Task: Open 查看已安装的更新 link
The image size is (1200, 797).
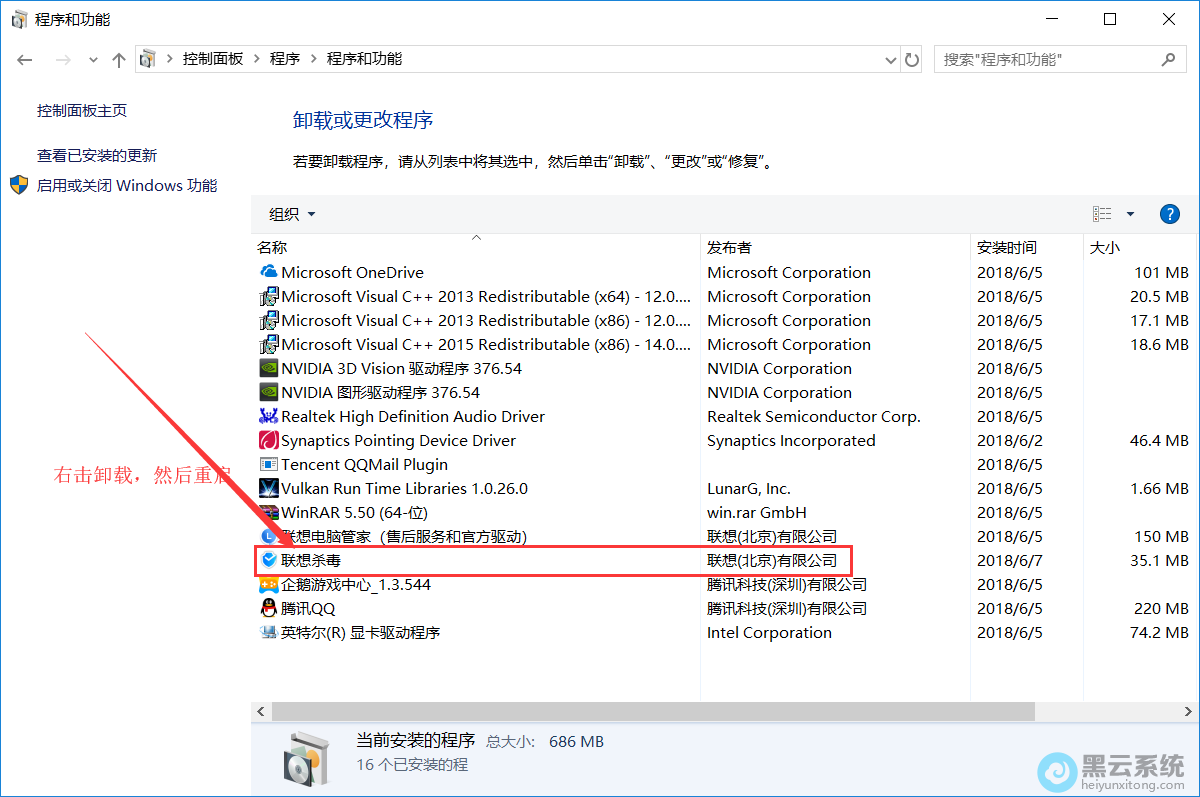Action: coord(97,155)
